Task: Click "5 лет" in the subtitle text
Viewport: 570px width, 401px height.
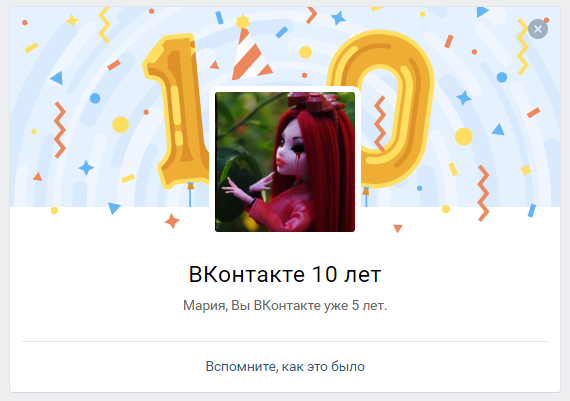Action: click(x=368, y=305)
